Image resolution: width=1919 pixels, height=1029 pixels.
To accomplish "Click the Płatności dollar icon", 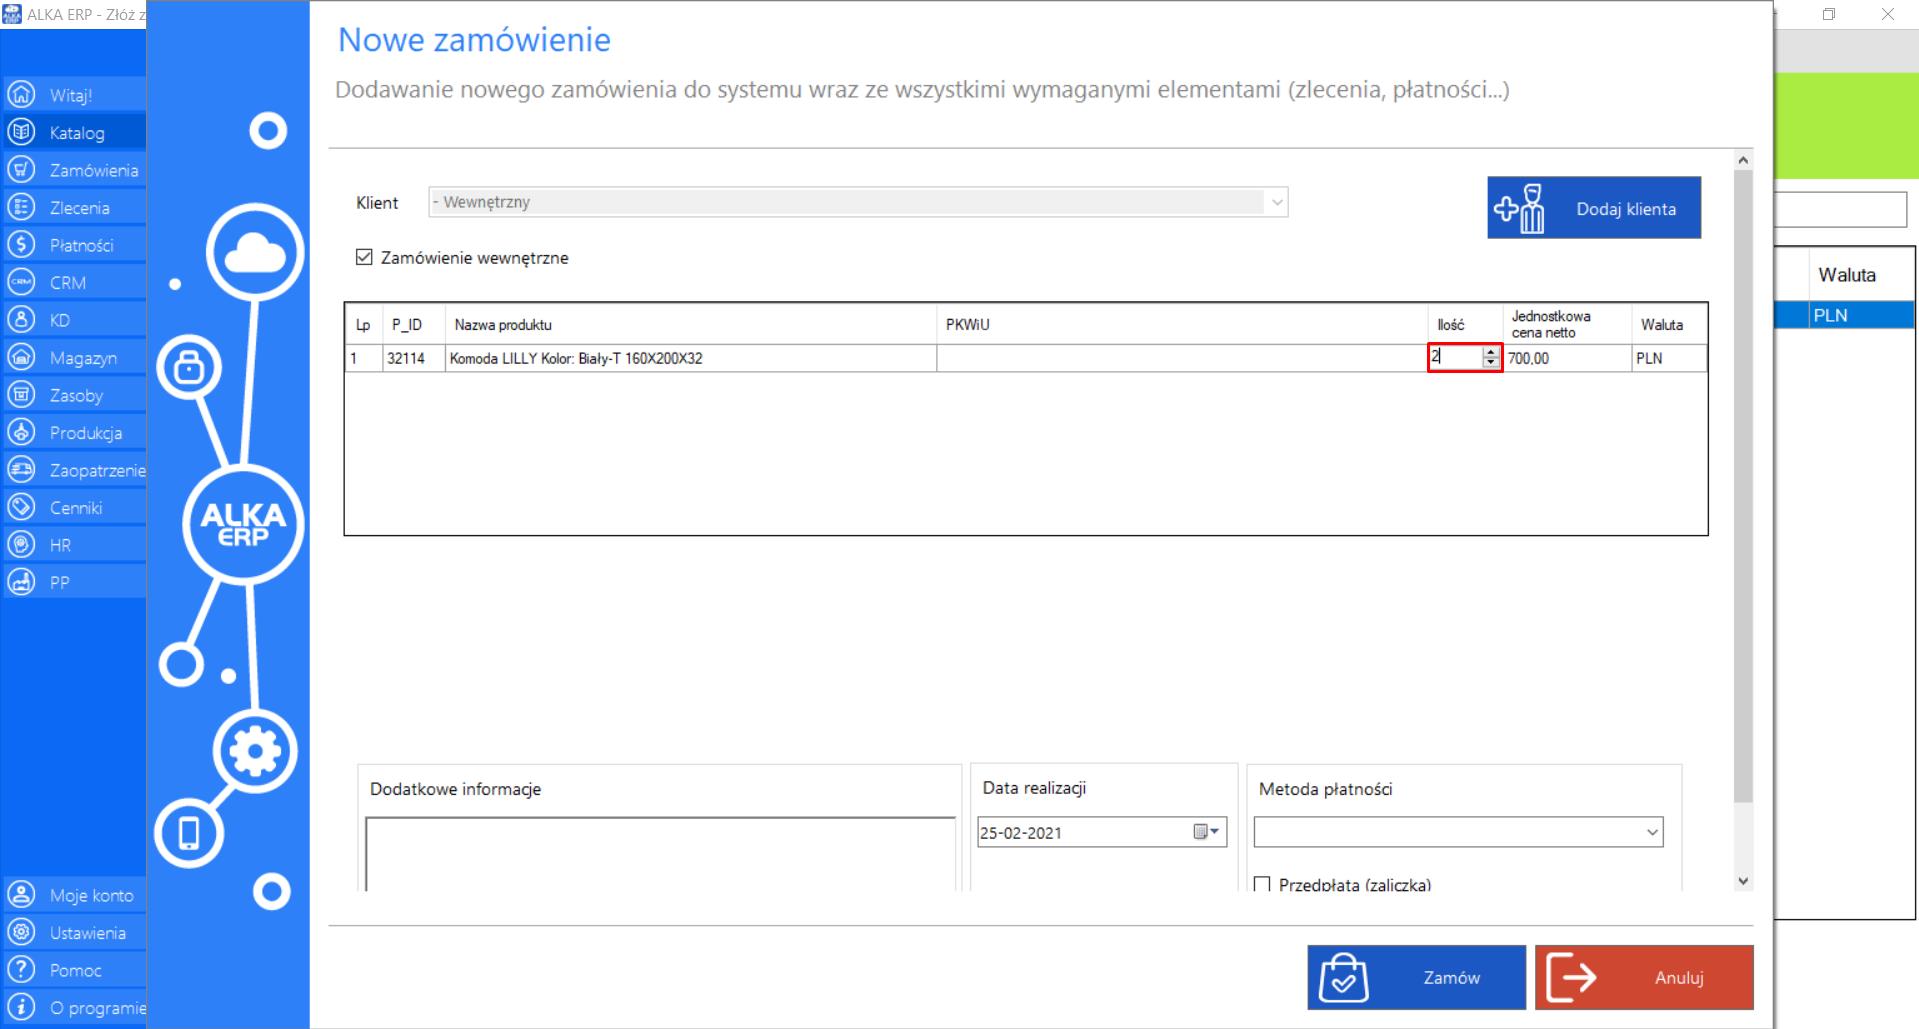I will tap(21, 245).
